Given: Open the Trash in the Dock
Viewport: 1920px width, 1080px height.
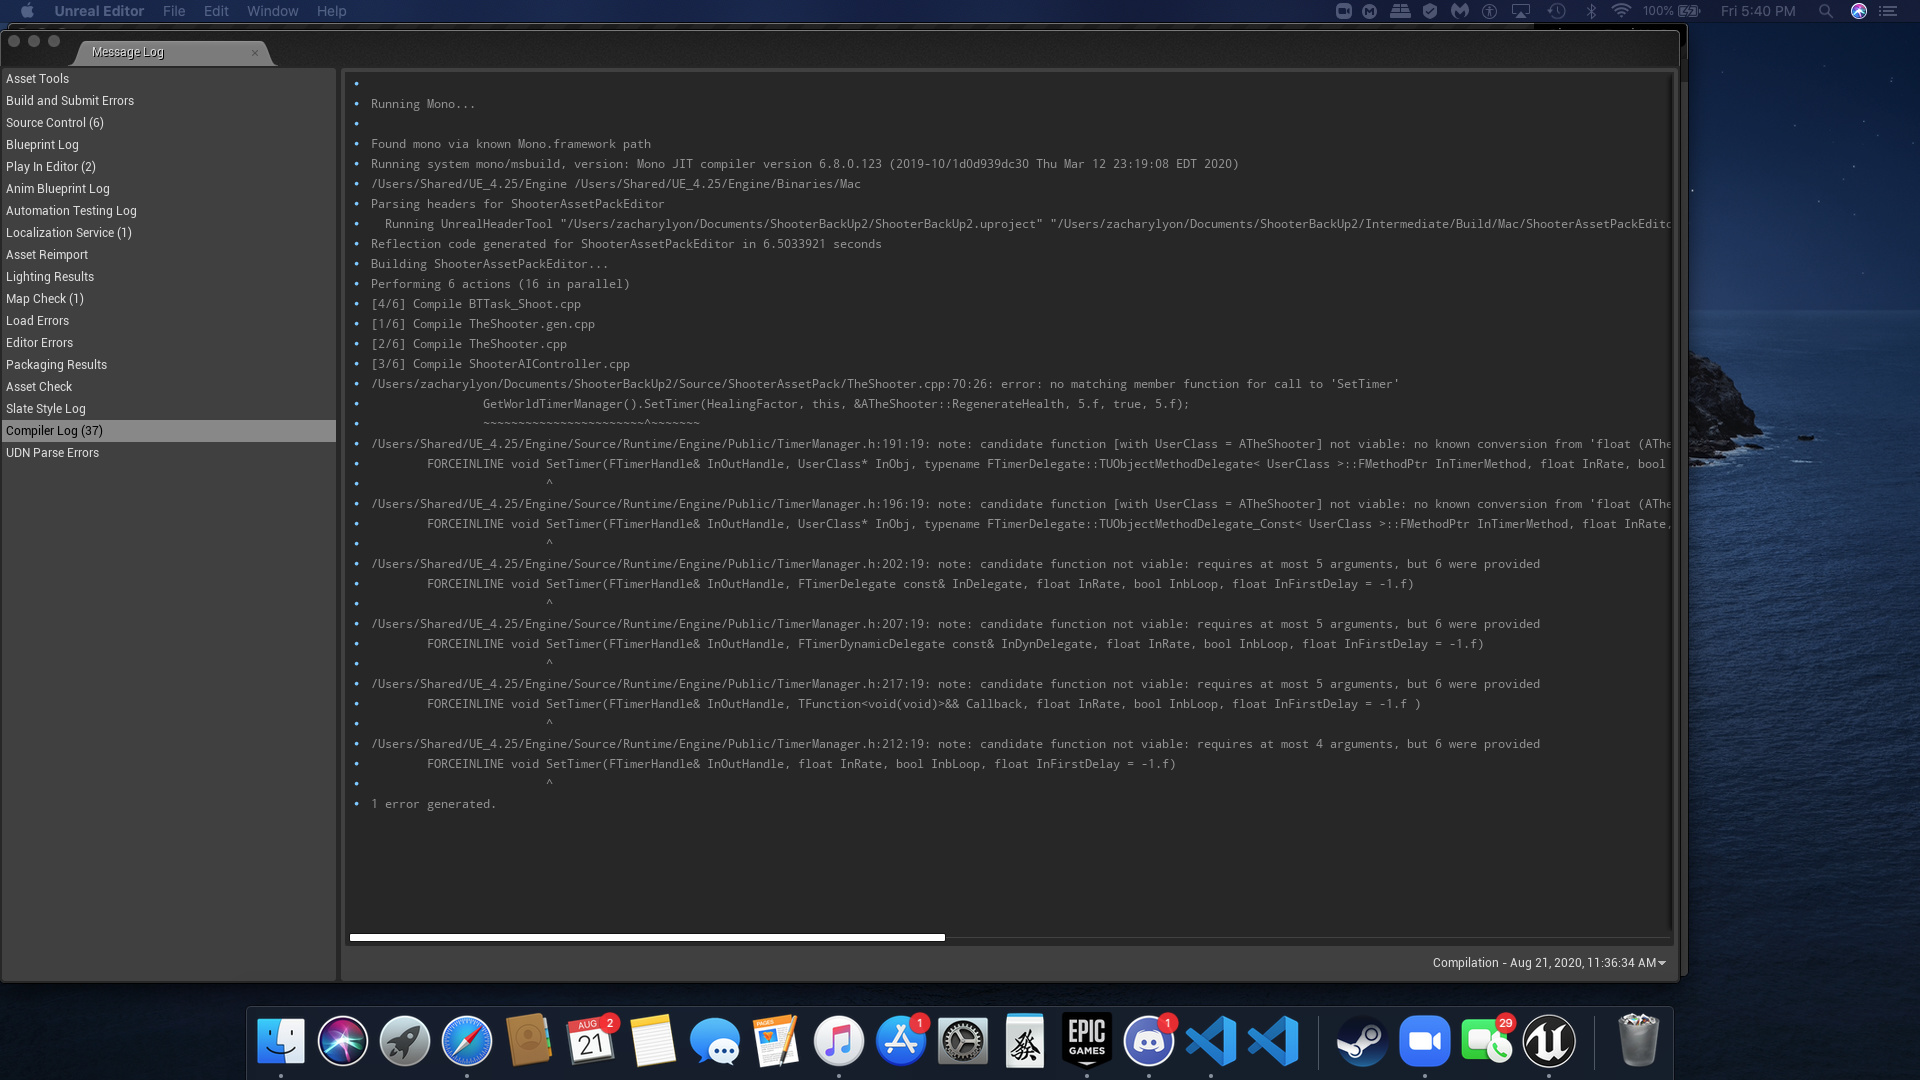Looking at the screenshot, I should click(1638, 1041).
